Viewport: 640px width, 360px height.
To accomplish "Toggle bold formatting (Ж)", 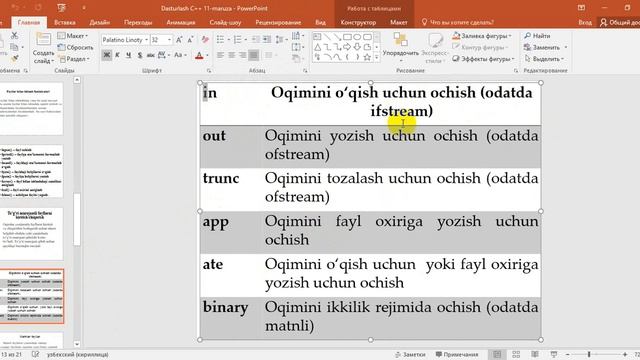I will coord(107,55).
